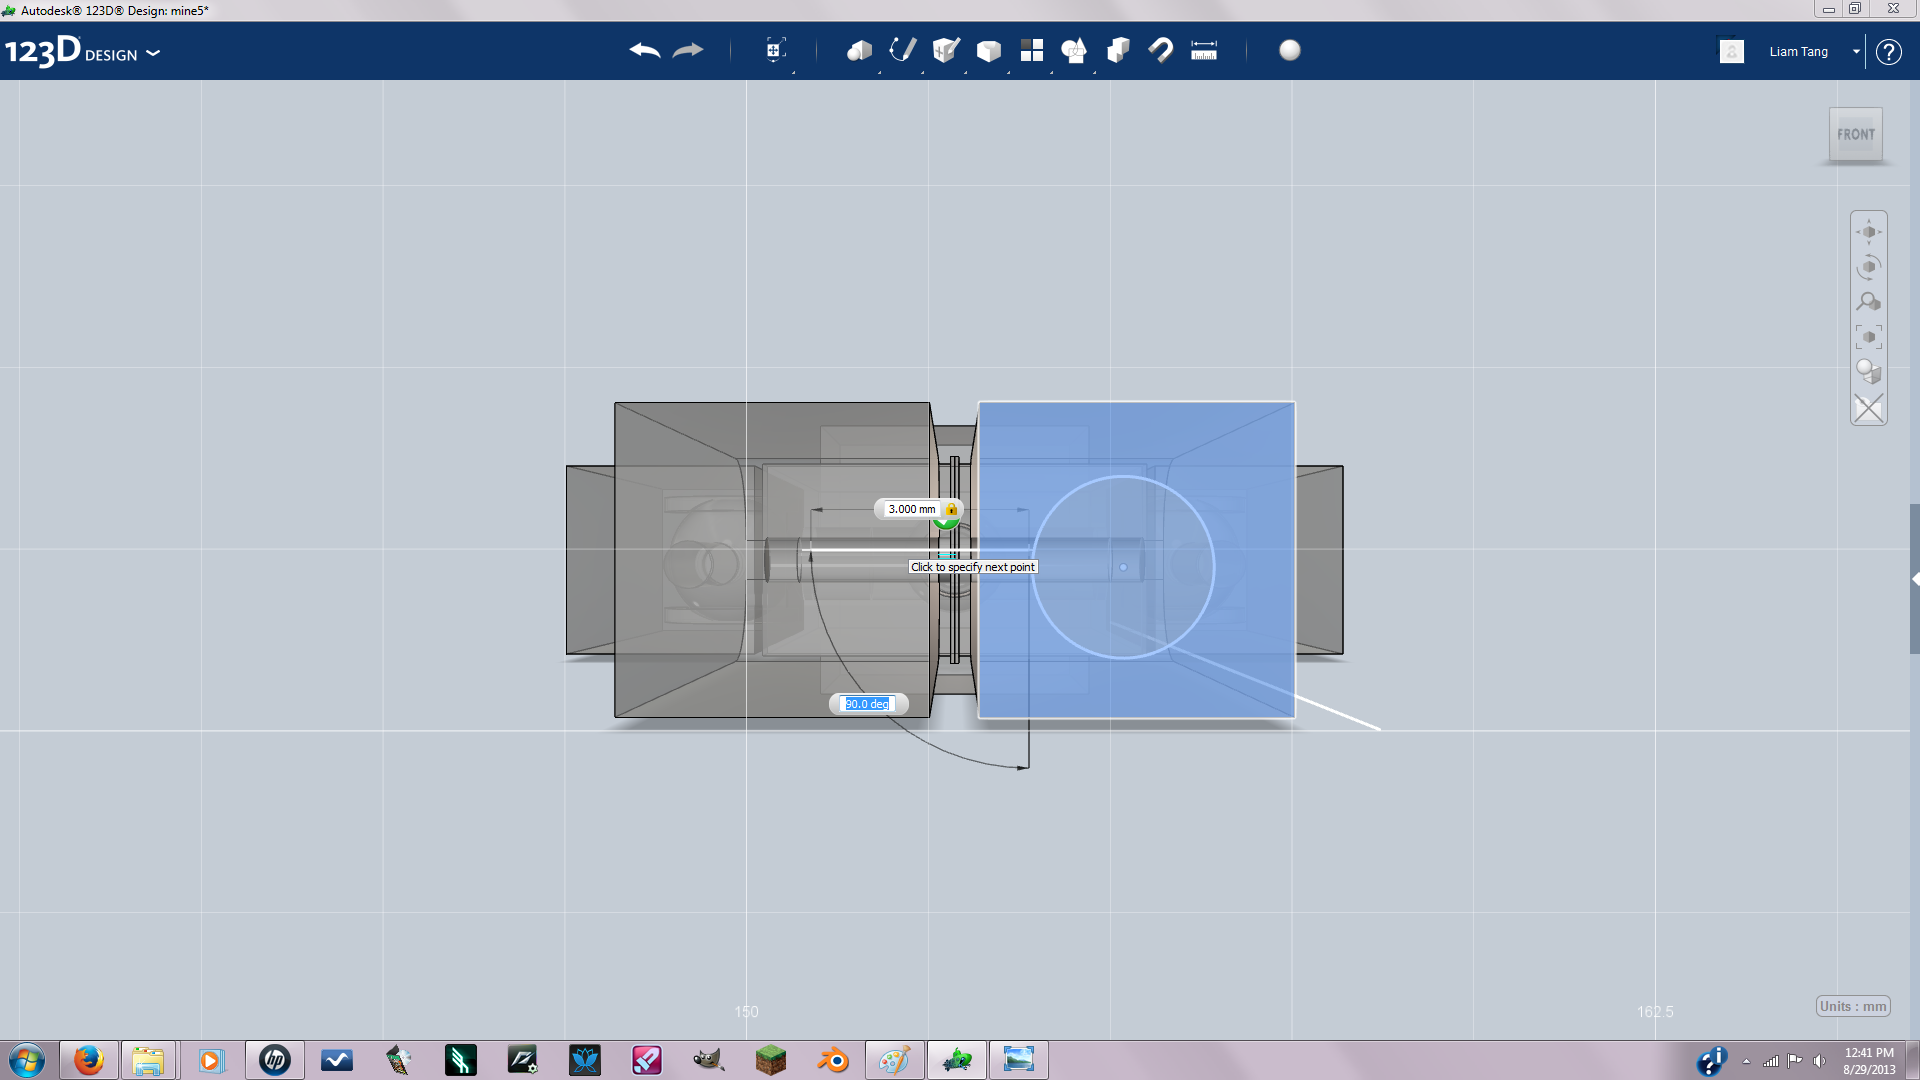Toggle the hide sketches crossed icon
This screenshot has width=1920, height=1080.
[x=1868, y=408]
